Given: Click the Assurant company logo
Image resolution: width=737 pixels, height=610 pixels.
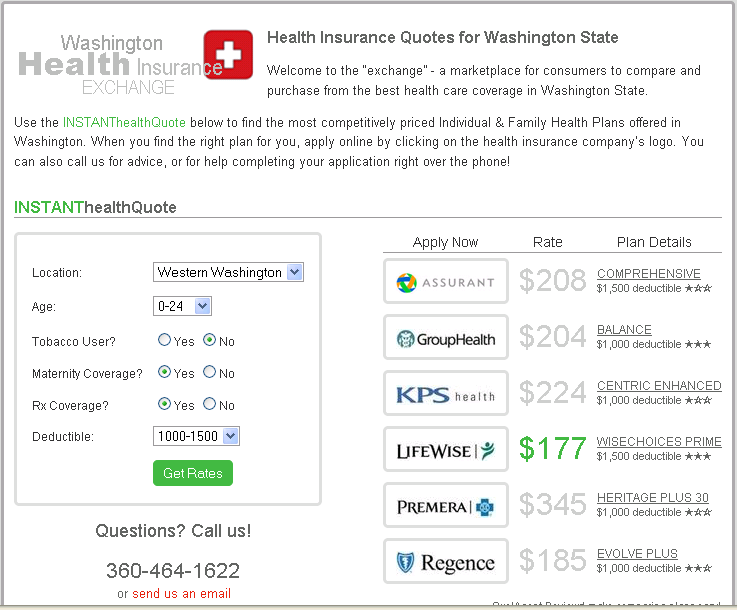Looking at the screenshot, I should (446, 282).
